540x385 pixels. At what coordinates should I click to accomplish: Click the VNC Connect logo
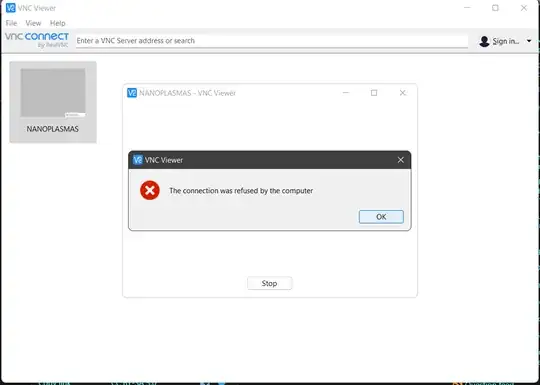click(x=37, y=40)
